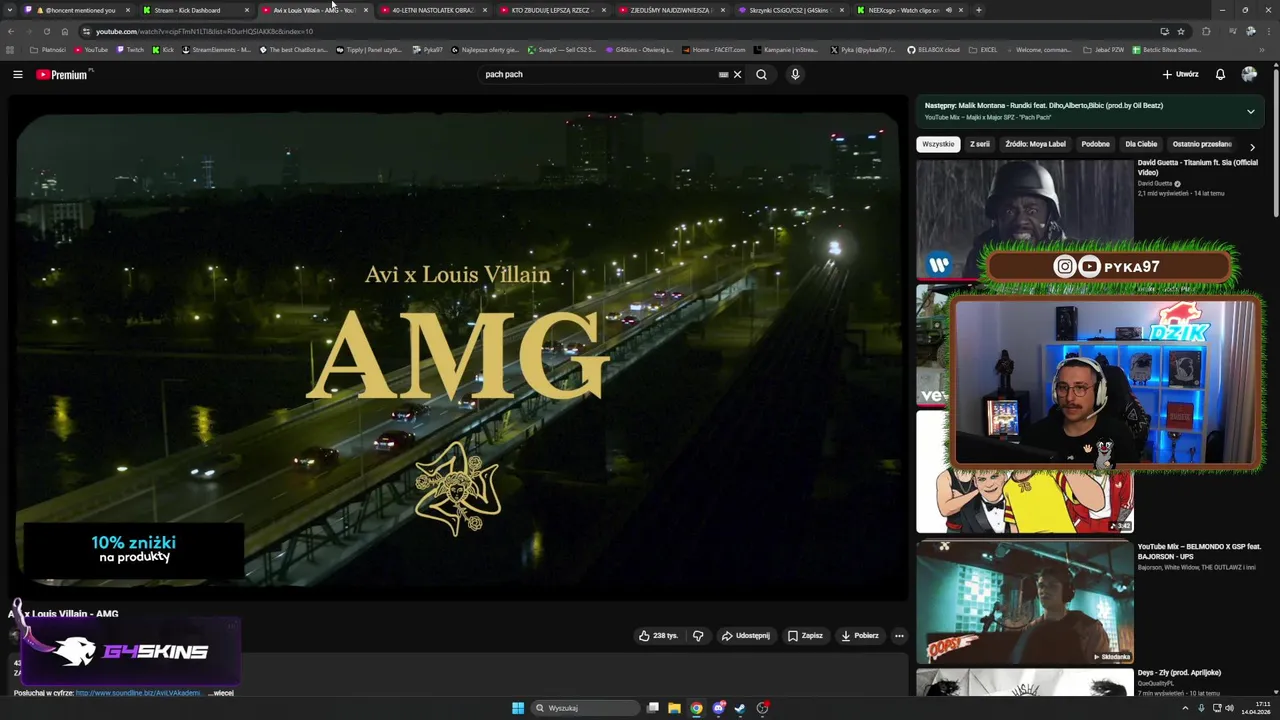Click the AMG video player

click(x=458, y=348)
